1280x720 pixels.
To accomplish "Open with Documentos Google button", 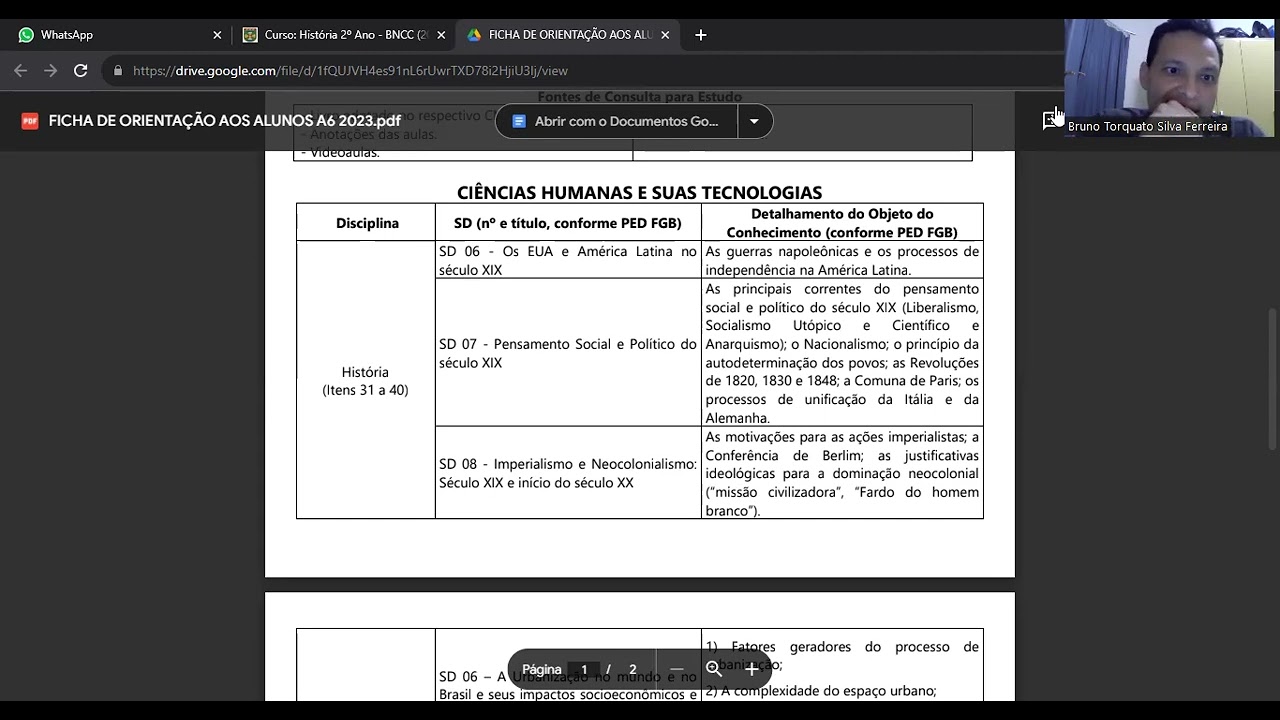I will tap(616, 121).
